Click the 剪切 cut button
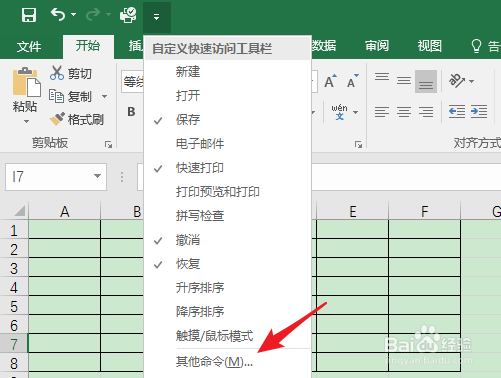Viewport: 501px width, 378px height. 71,73
